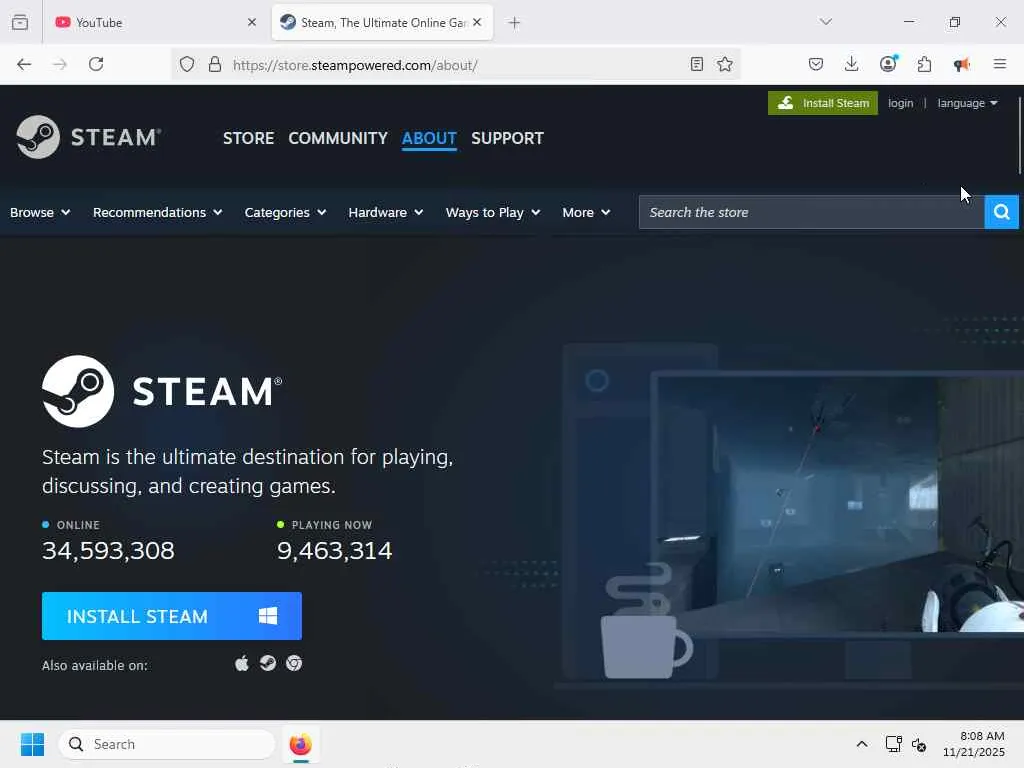Bookmark this page with the star icon
Viewport: 1024px width, 768px height.
(x=725, y=64)
